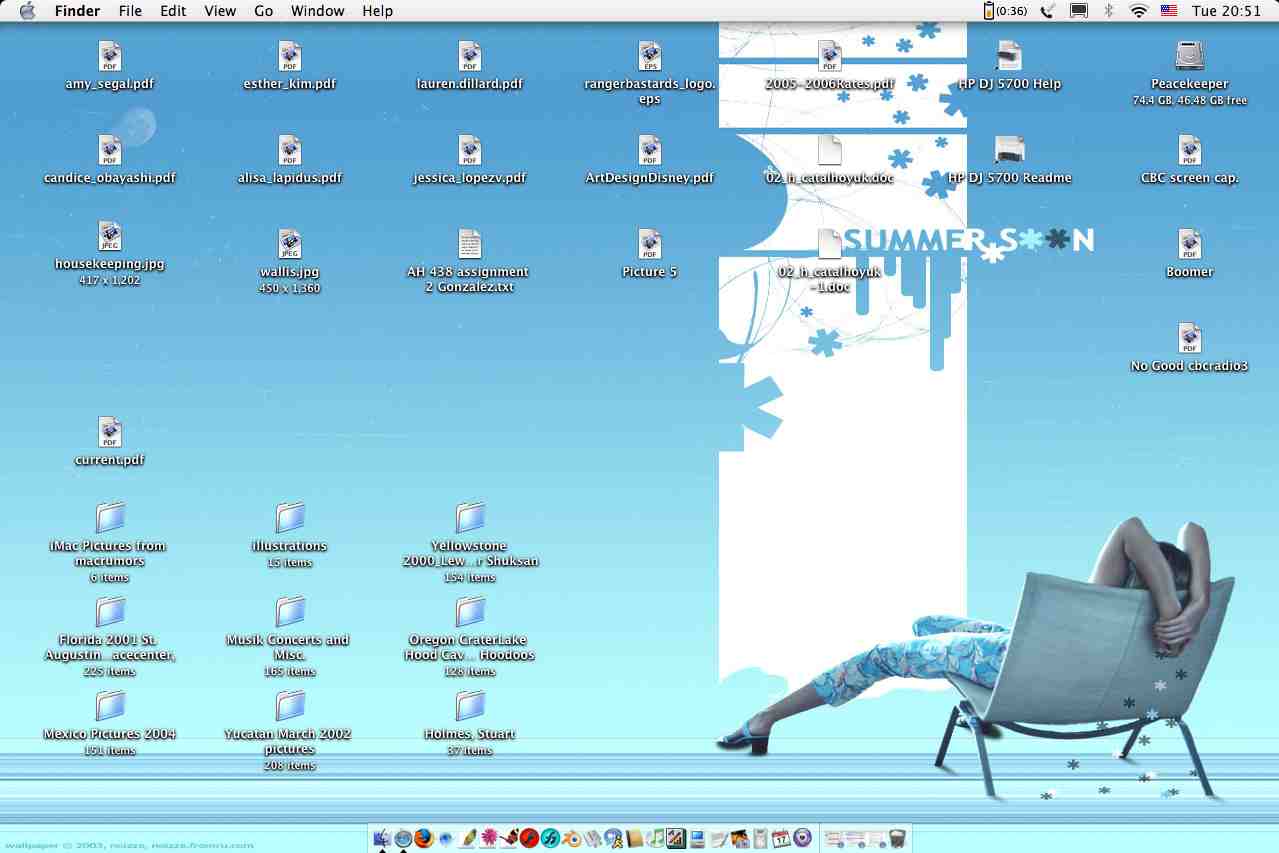Screen dimensions: 1279x853
Task: Open the US flag input menu
Action: [1168, 11]
